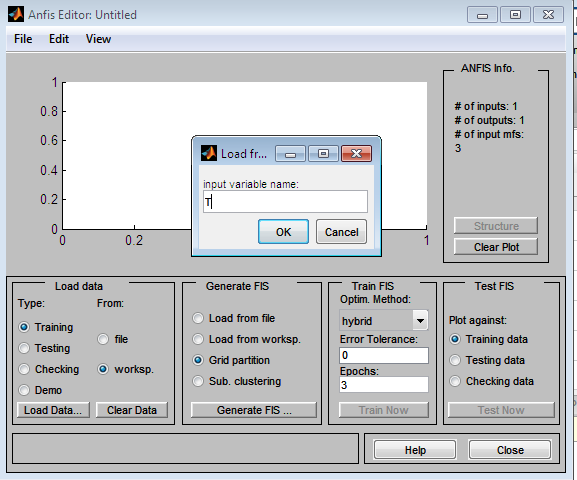Click the '# of inputs: 1' text
The width and height of the screenshot is (577, 480).
click(486, 106)
